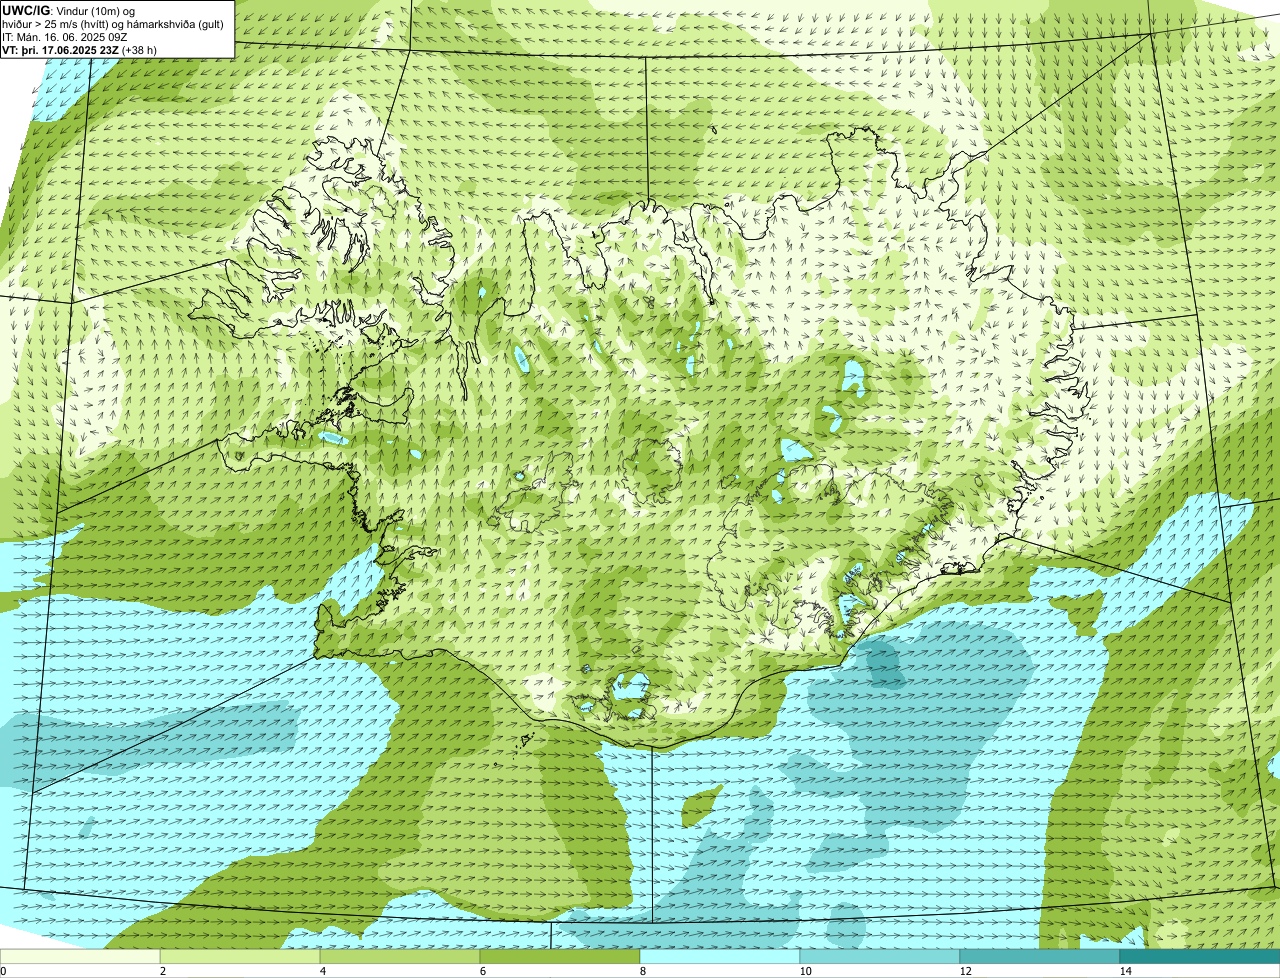The height and width of the screenshot is (978, 1280).
Task: Click the legend scale label "6"
Action: (x=482, y=971)
